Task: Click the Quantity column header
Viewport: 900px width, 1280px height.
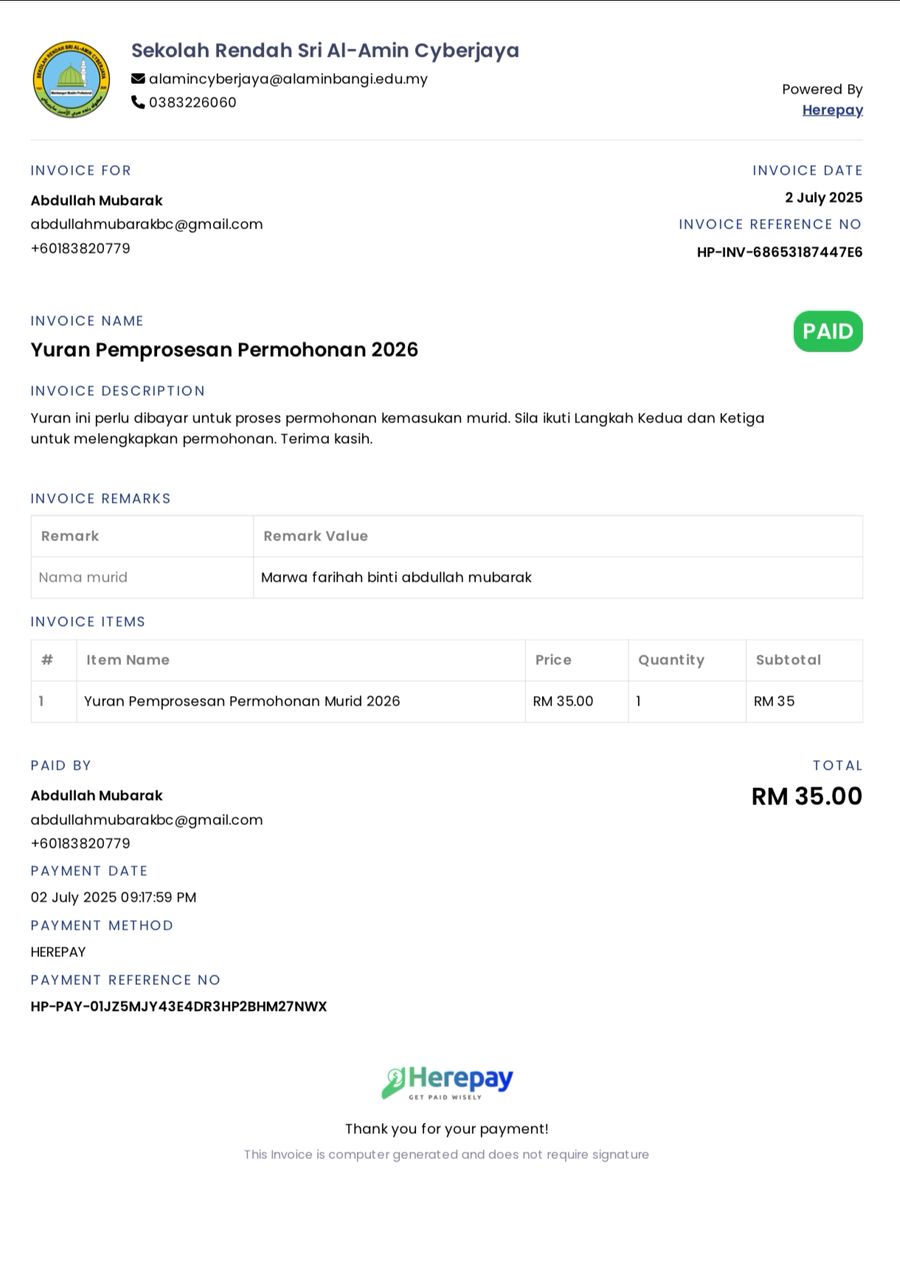Action: [671, 660]
